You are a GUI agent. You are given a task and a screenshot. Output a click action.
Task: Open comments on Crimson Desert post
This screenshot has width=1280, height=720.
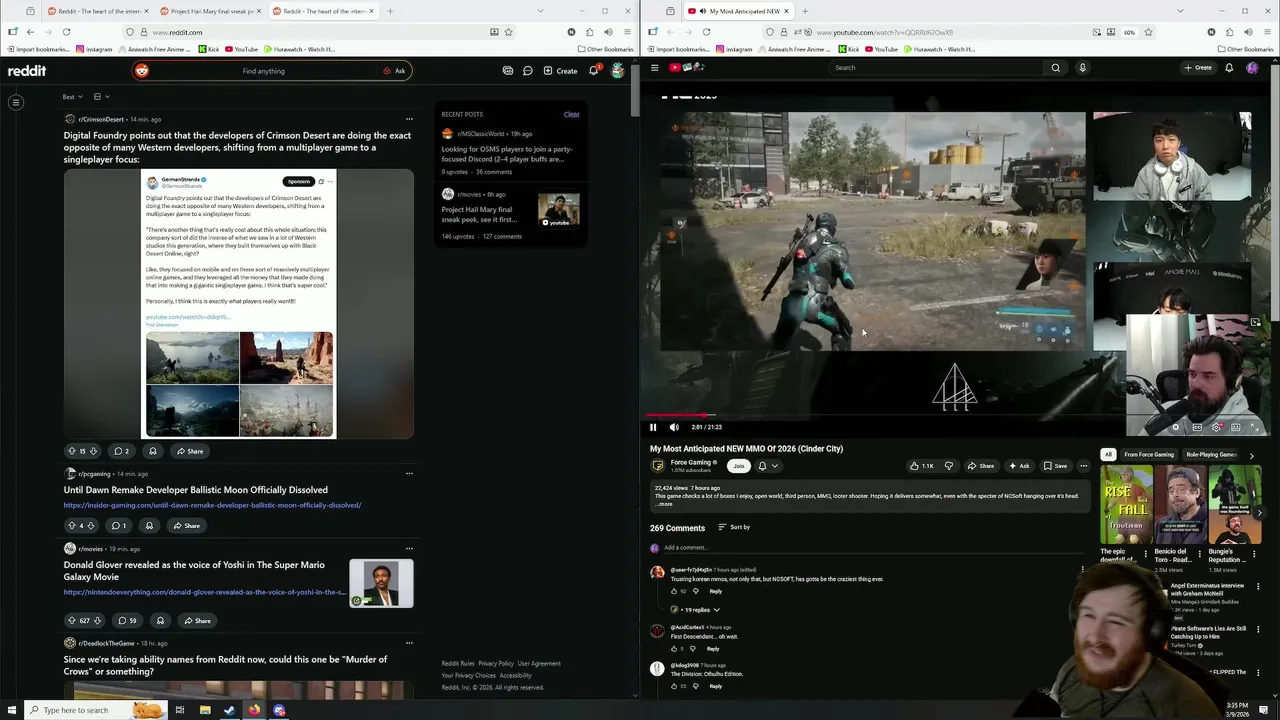click(x=121, y=451)
